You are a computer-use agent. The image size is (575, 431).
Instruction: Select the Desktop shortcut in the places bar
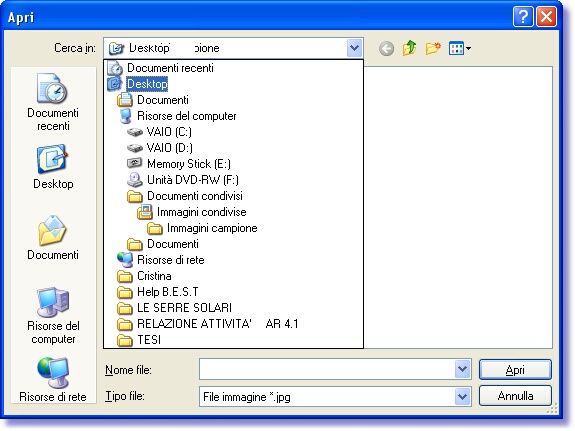(x=53, y=167)
